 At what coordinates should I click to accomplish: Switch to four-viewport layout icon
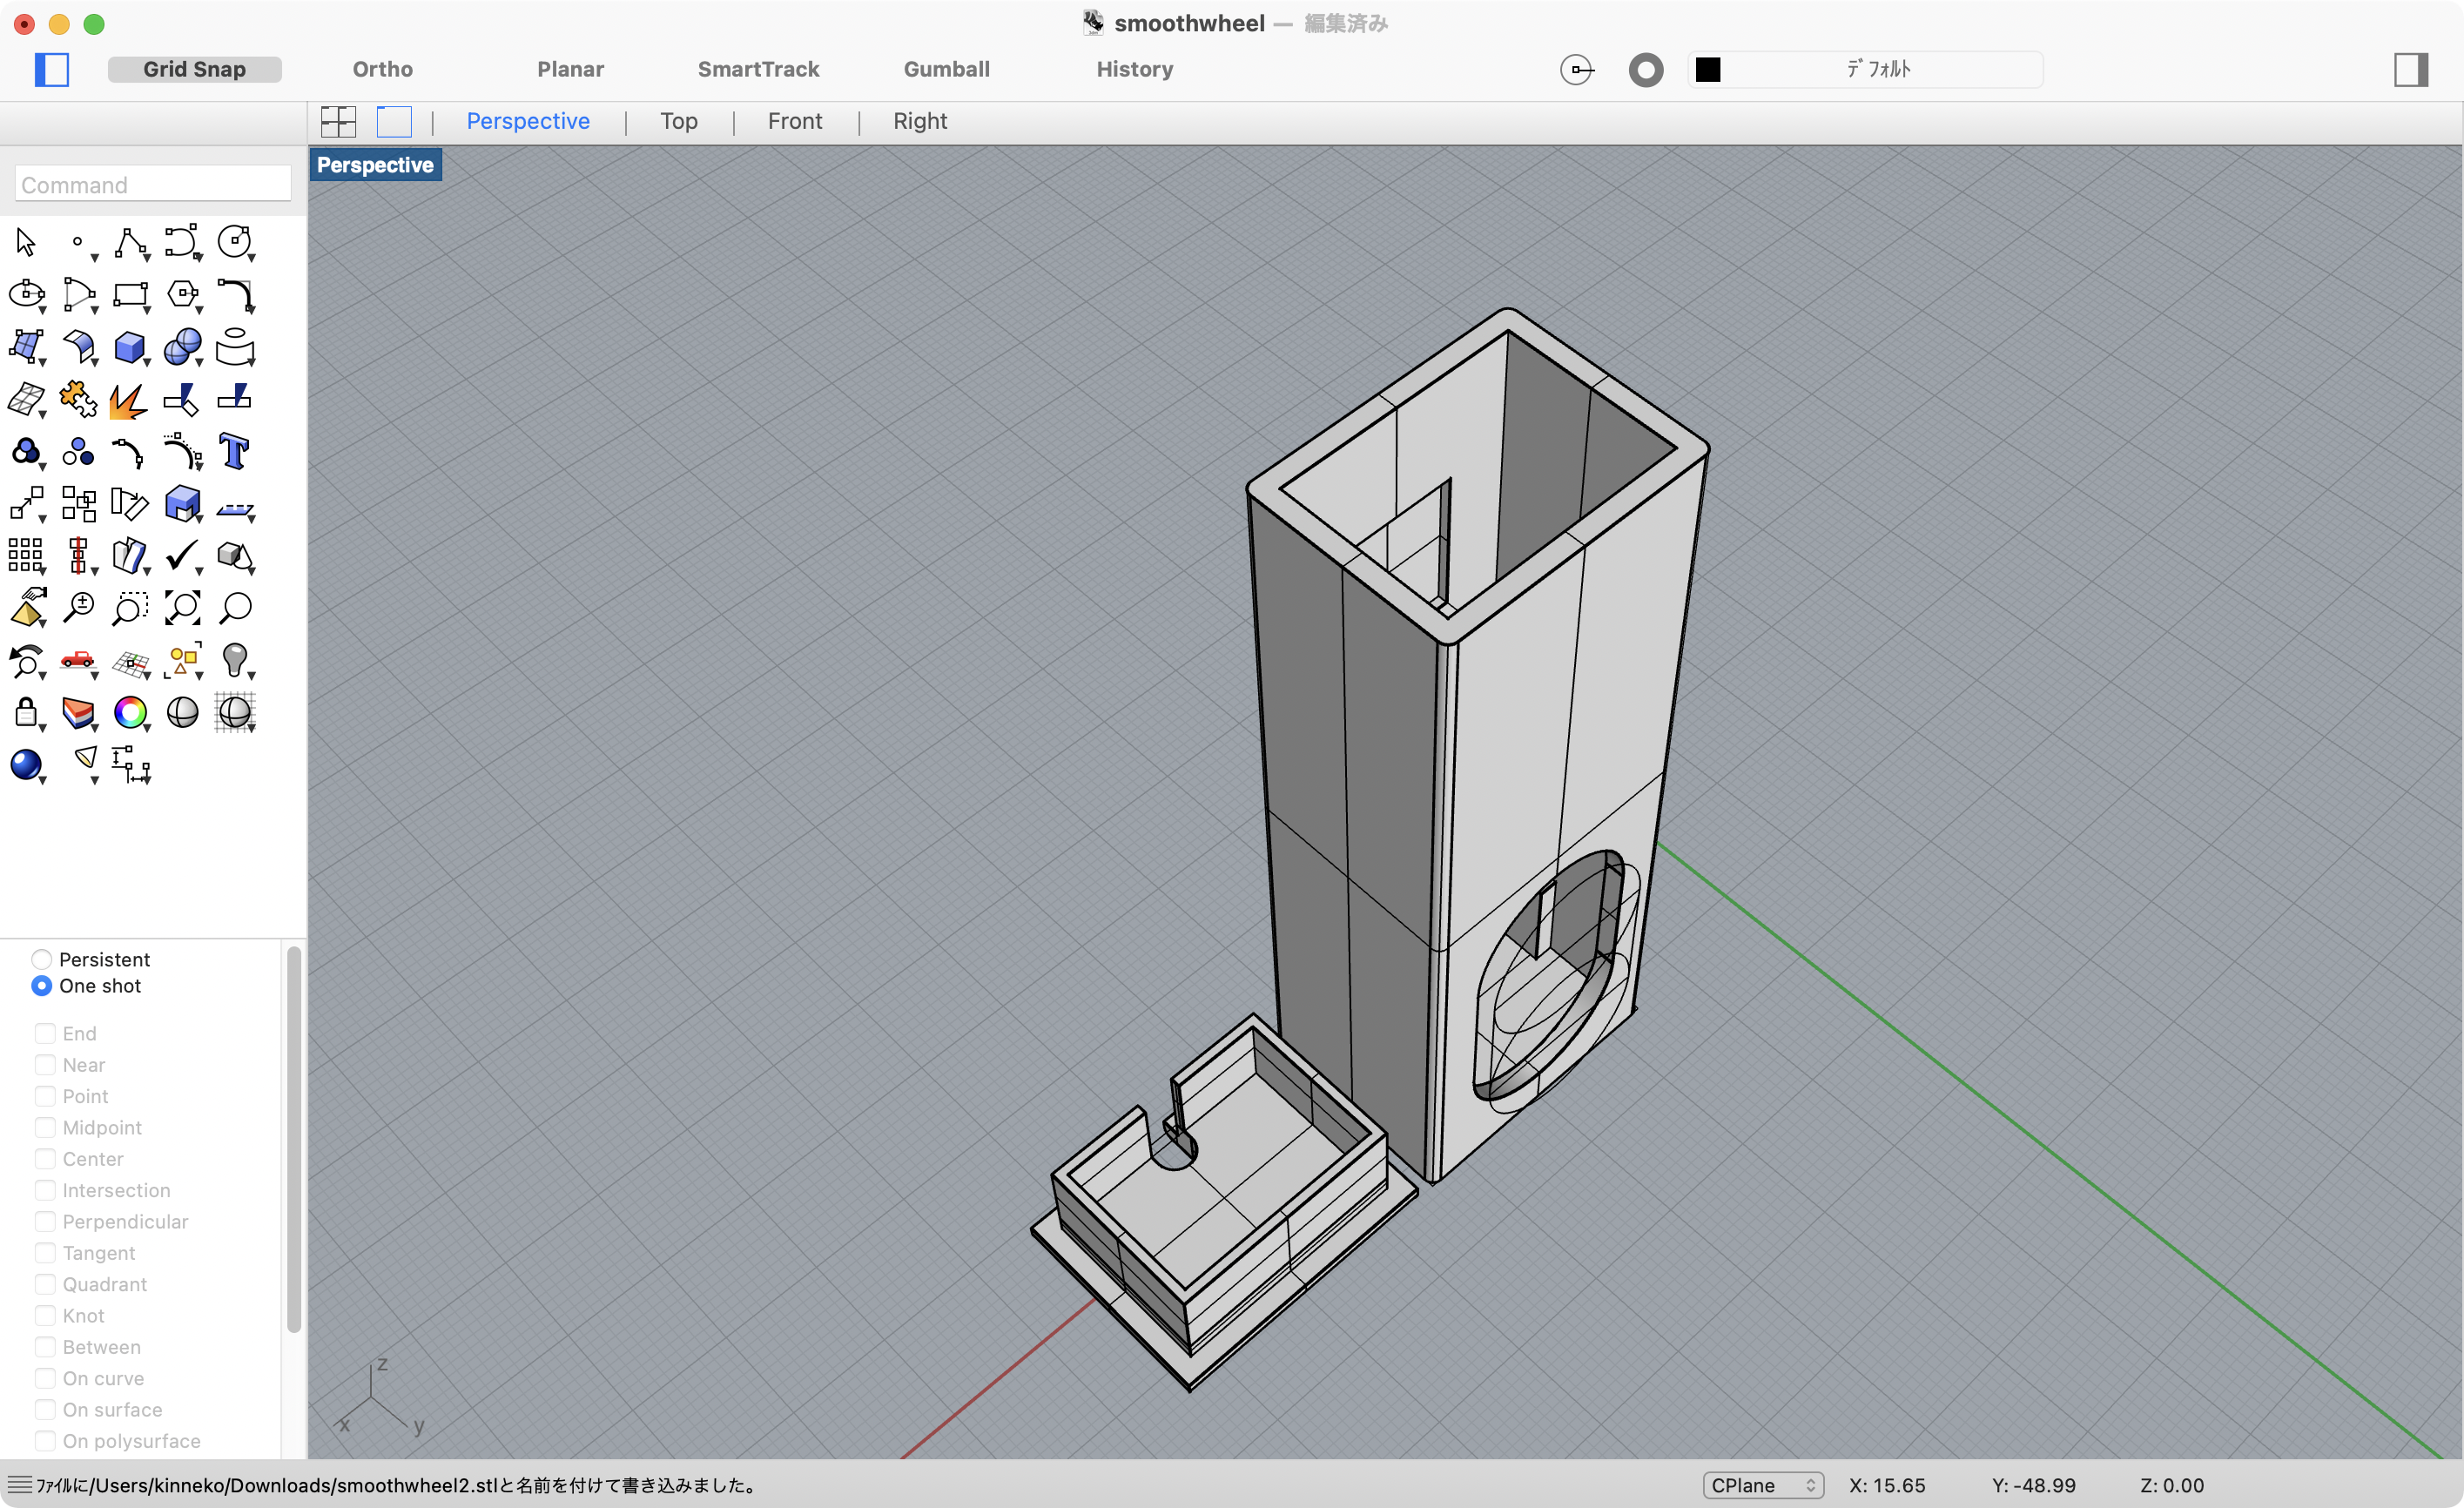click(x=339, y=121)
